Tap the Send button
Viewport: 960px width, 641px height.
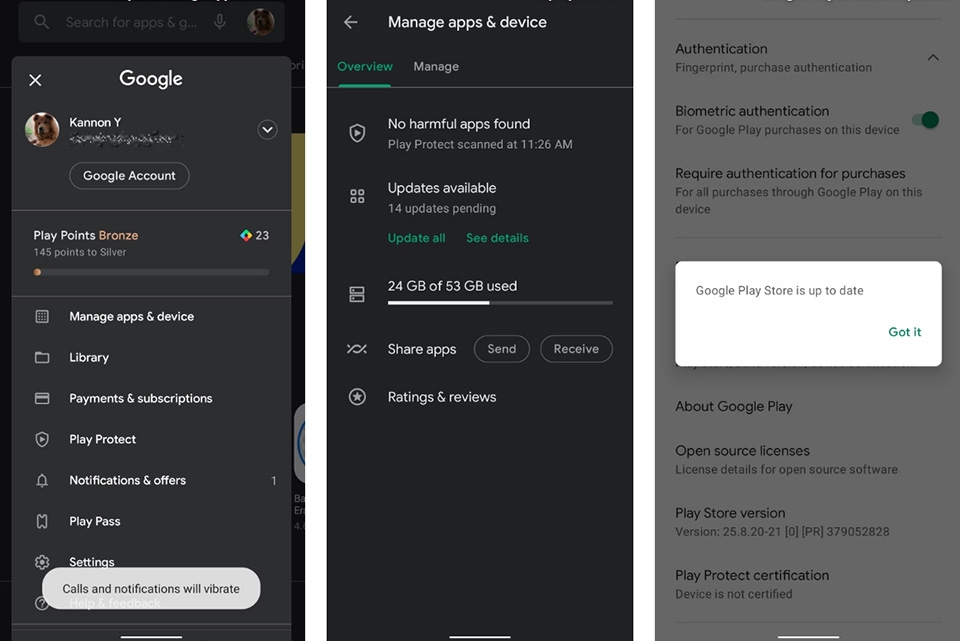[x=501, y=349]
